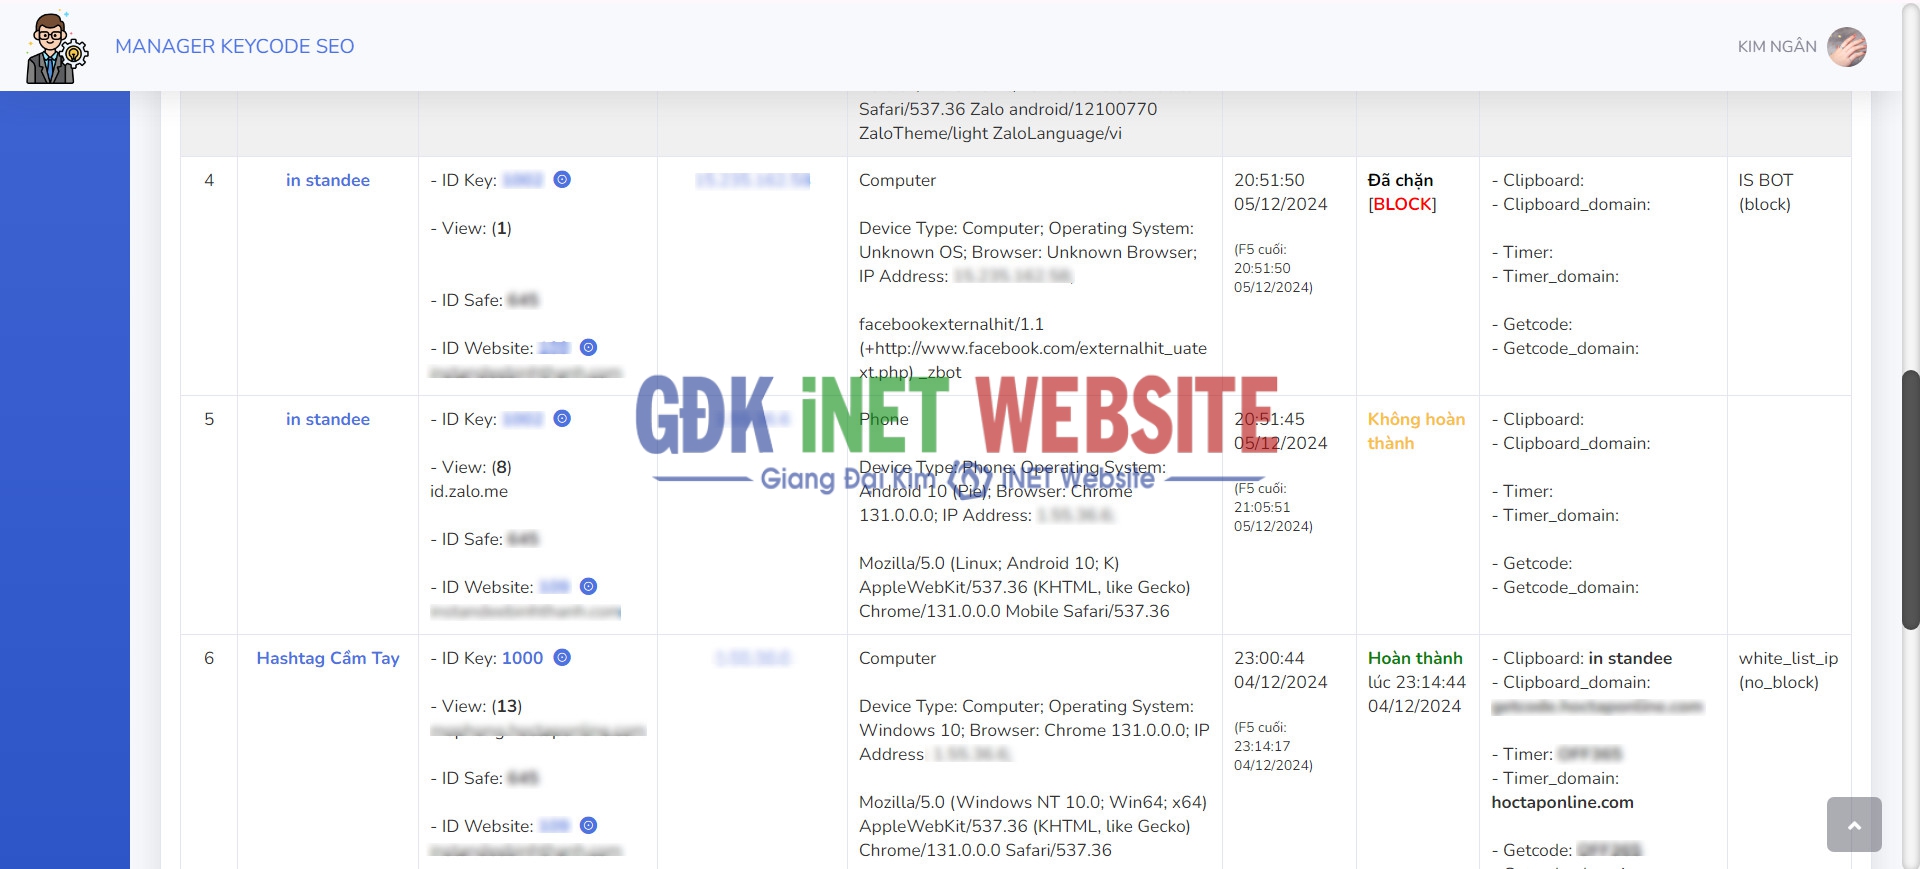Click timestamp 23:00:44 04/12/2024

(x=1281, y=670)
